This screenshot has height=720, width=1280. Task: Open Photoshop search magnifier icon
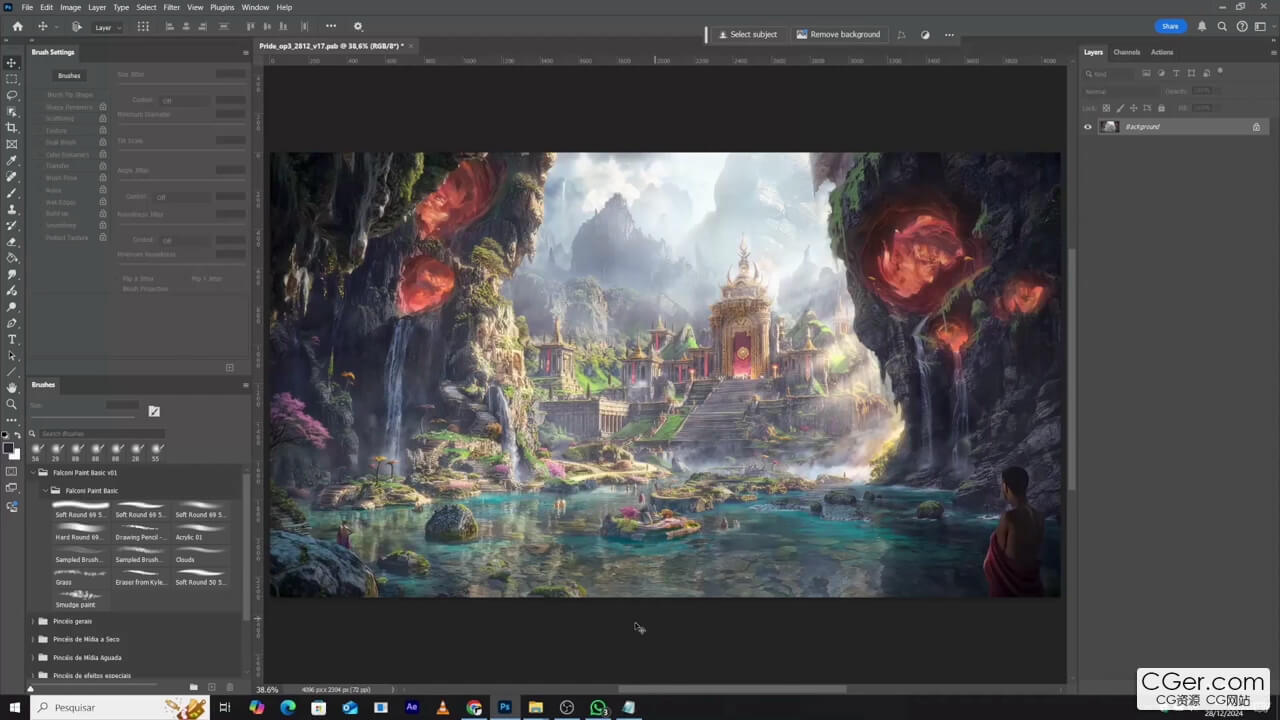(1222, 27)
